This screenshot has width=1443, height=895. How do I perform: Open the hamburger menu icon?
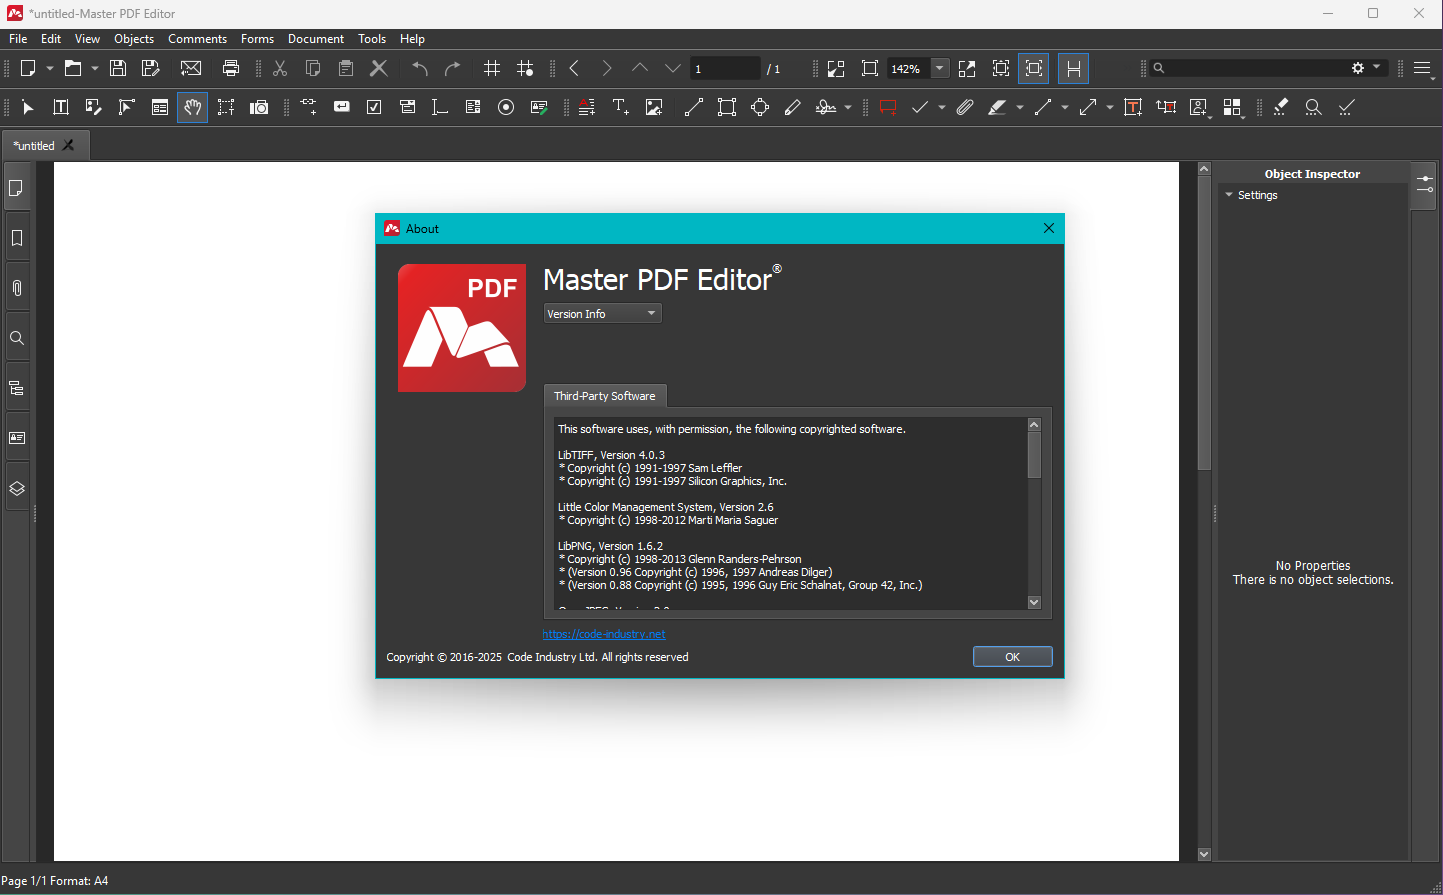[1424, 68]
